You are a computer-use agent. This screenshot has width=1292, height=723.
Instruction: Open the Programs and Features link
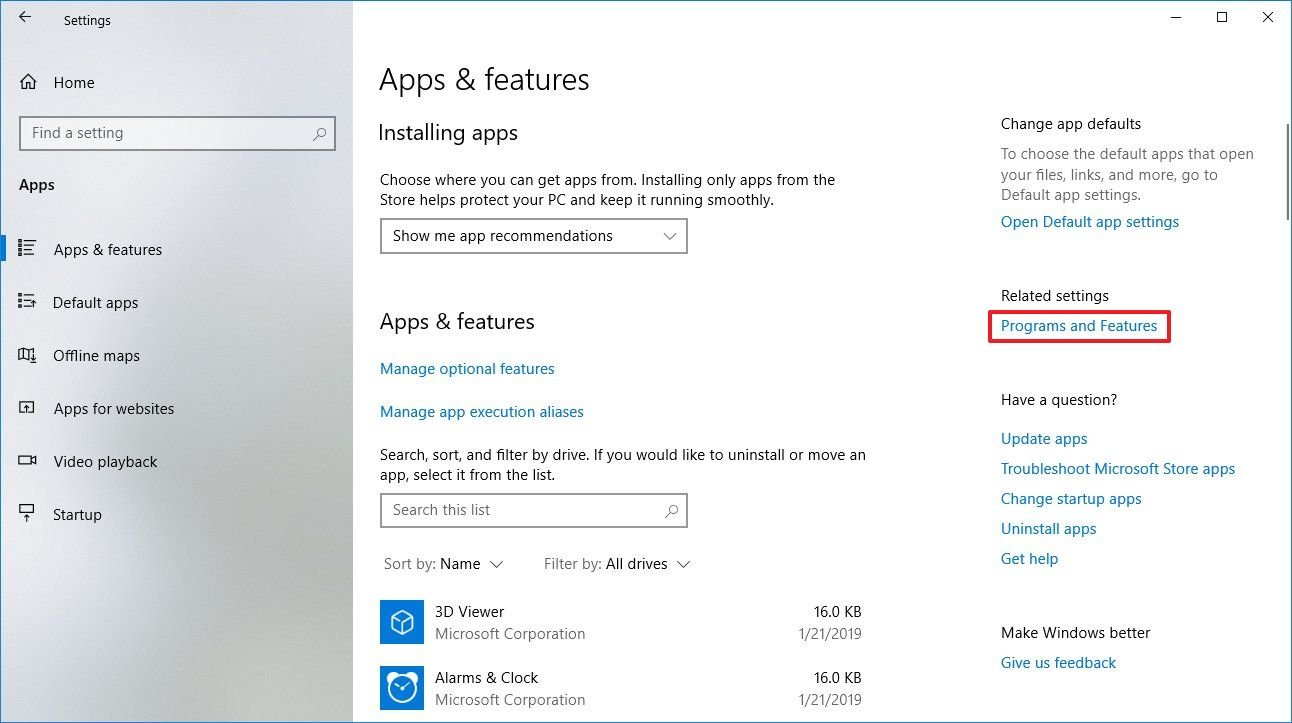[1078, 326]
